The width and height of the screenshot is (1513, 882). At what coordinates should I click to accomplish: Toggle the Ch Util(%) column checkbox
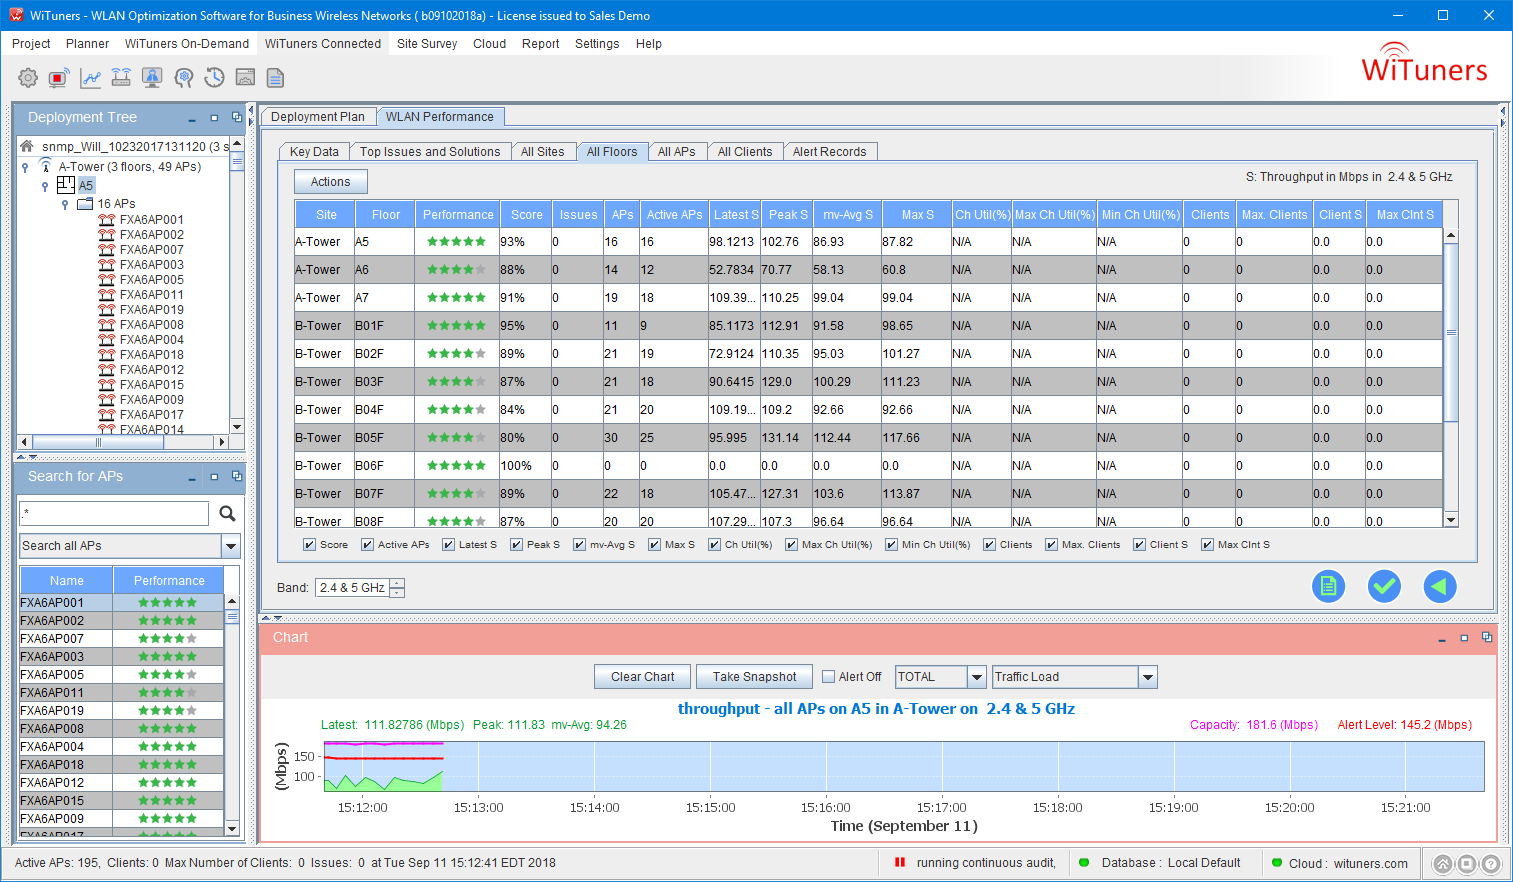point(714,545)
